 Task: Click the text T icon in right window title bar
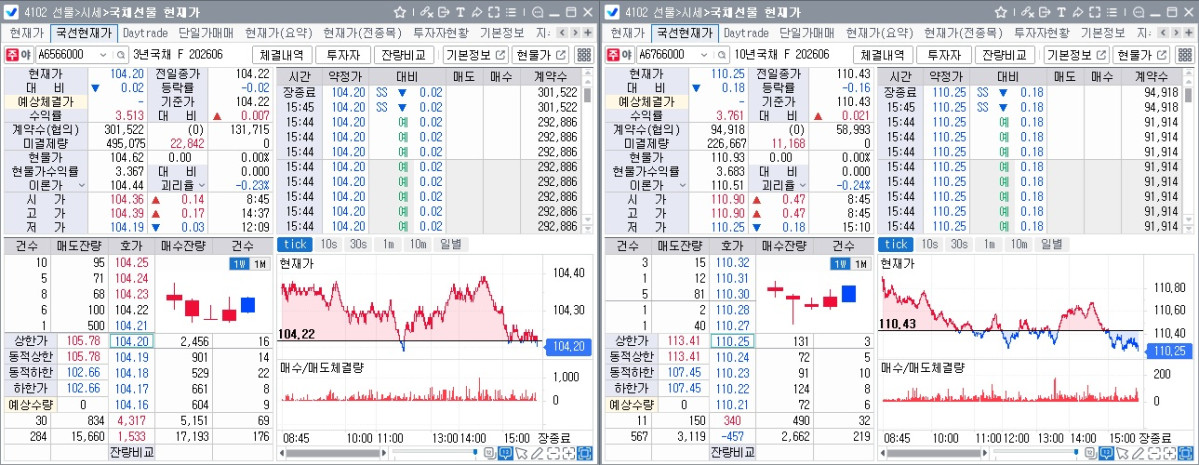pyautogui.click(x=1061, y=12)
